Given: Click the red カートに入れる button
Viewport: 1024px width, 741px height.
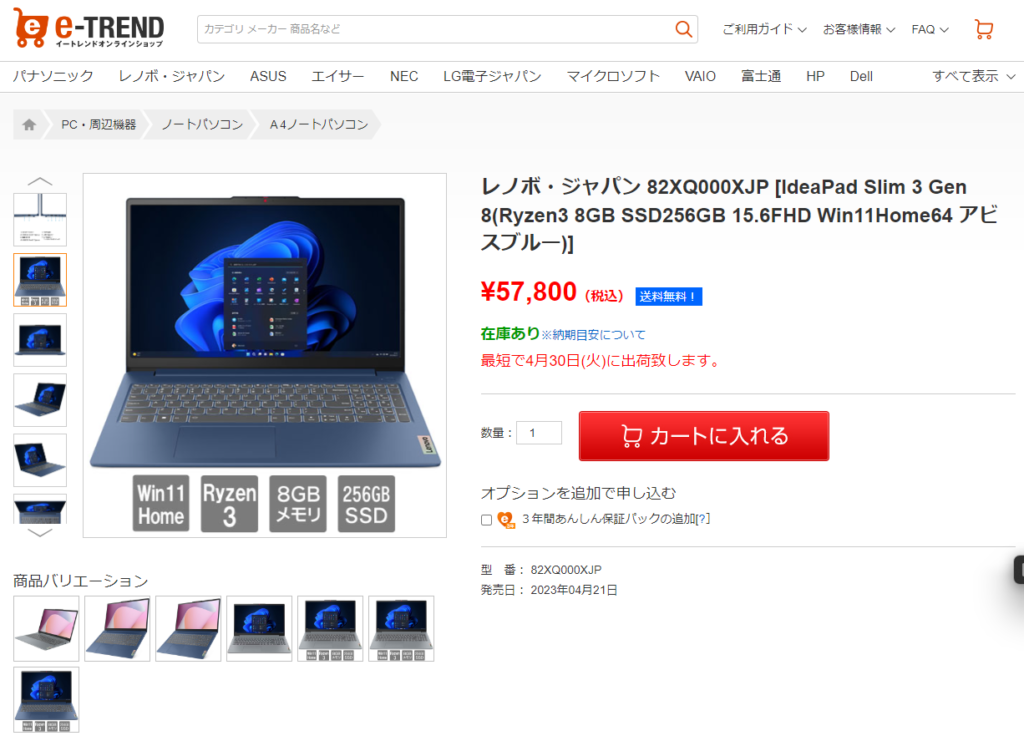Looking at the screenshot, I should pos(704,436).
